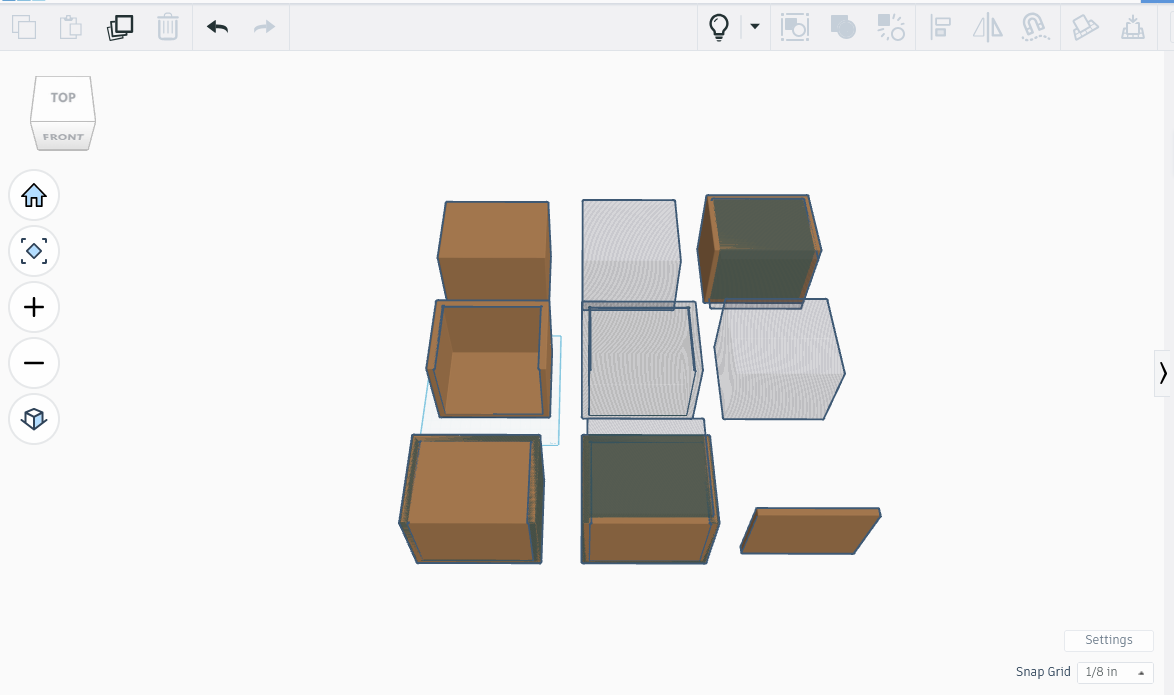Zoom out with the minus button
Image resolution: width=1174 pixels, height=695 pixels.
(x=34, y=363)
